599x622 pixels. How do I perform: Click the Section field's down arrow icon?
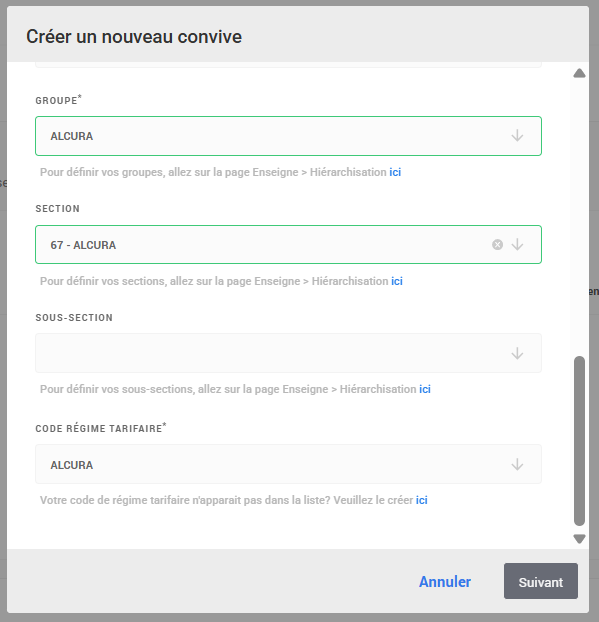[517, 244]
